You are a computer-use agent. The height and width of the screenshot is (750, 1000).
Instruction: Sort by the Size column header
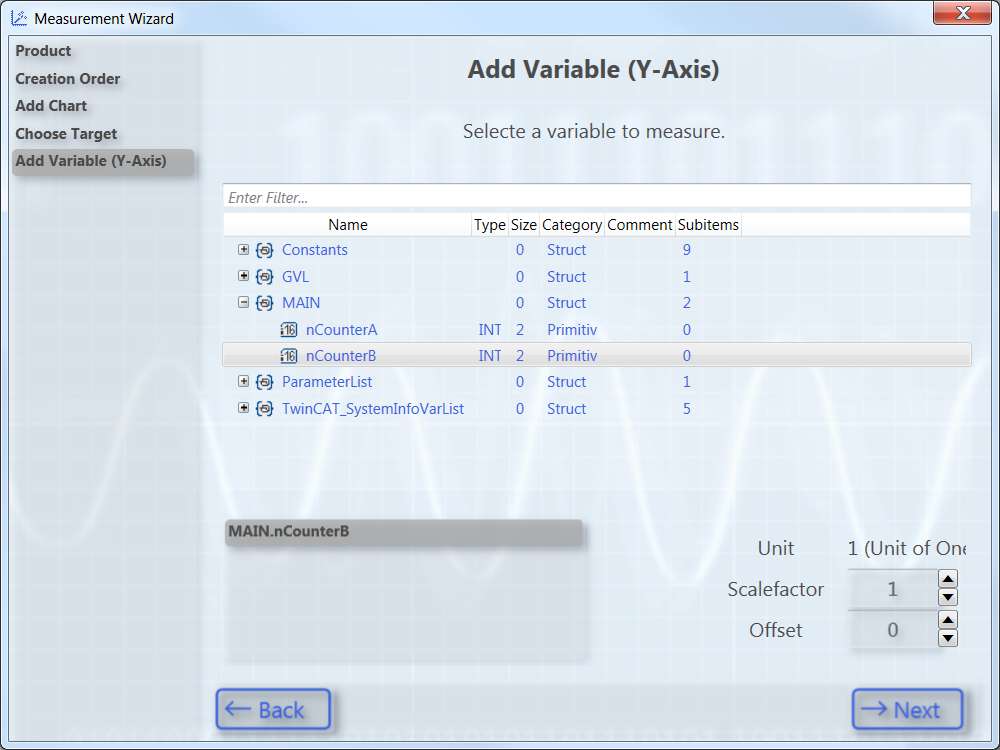(524, 224)
